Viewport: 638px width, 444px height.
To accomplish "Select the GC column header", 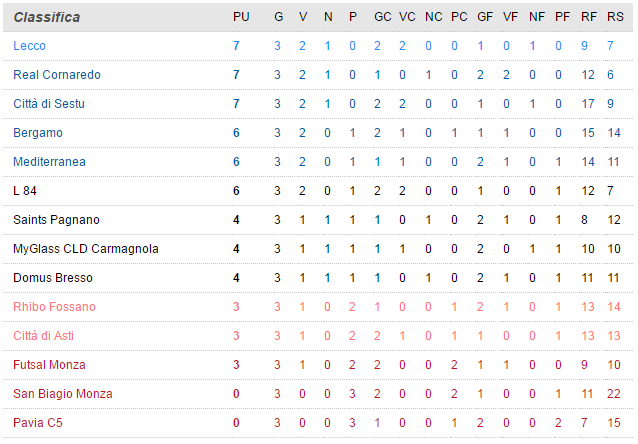I will 382,17.
